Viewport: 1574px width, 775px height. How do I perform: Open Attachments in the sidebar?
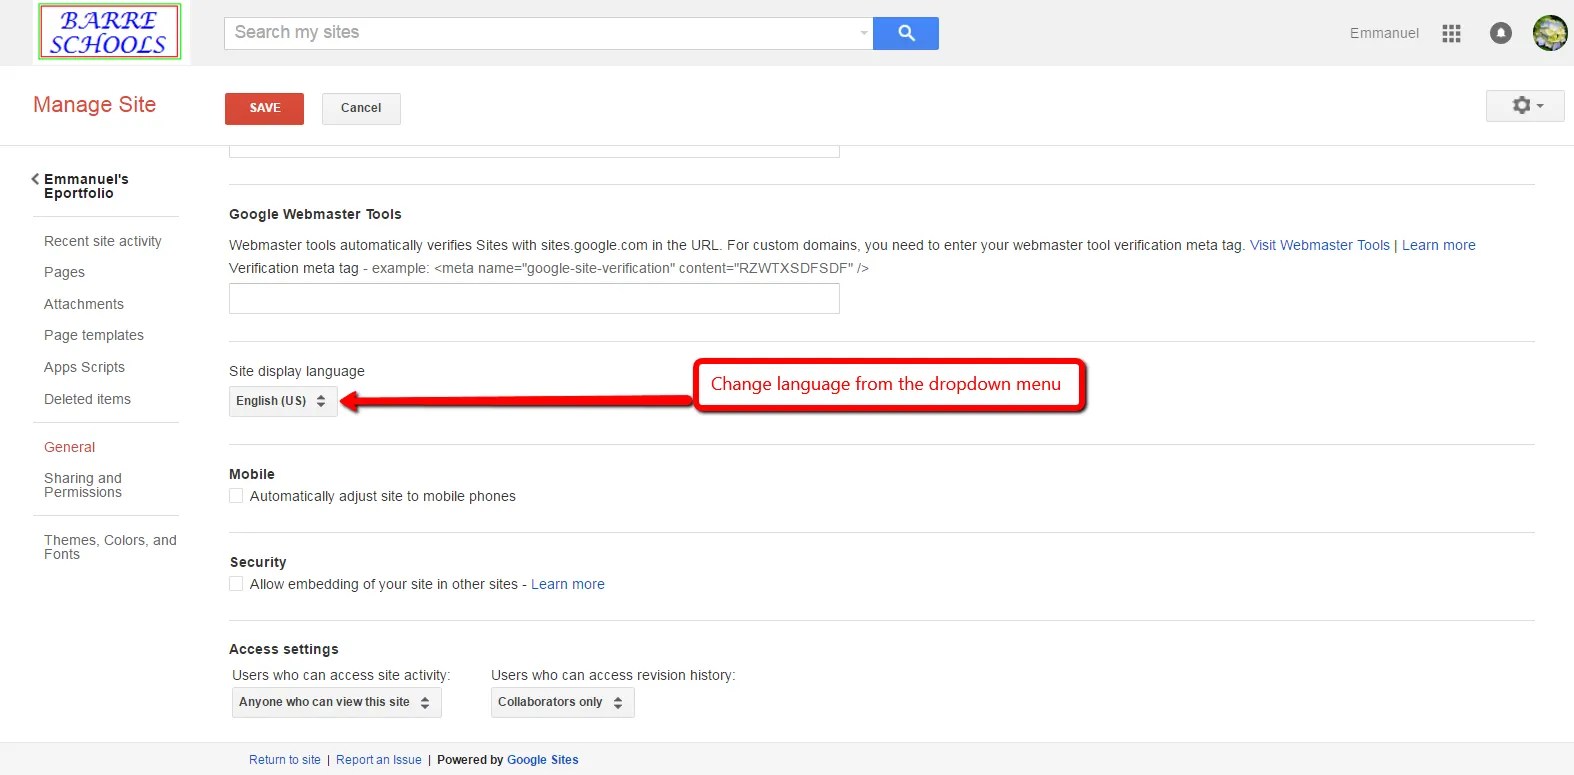point(84,304)
